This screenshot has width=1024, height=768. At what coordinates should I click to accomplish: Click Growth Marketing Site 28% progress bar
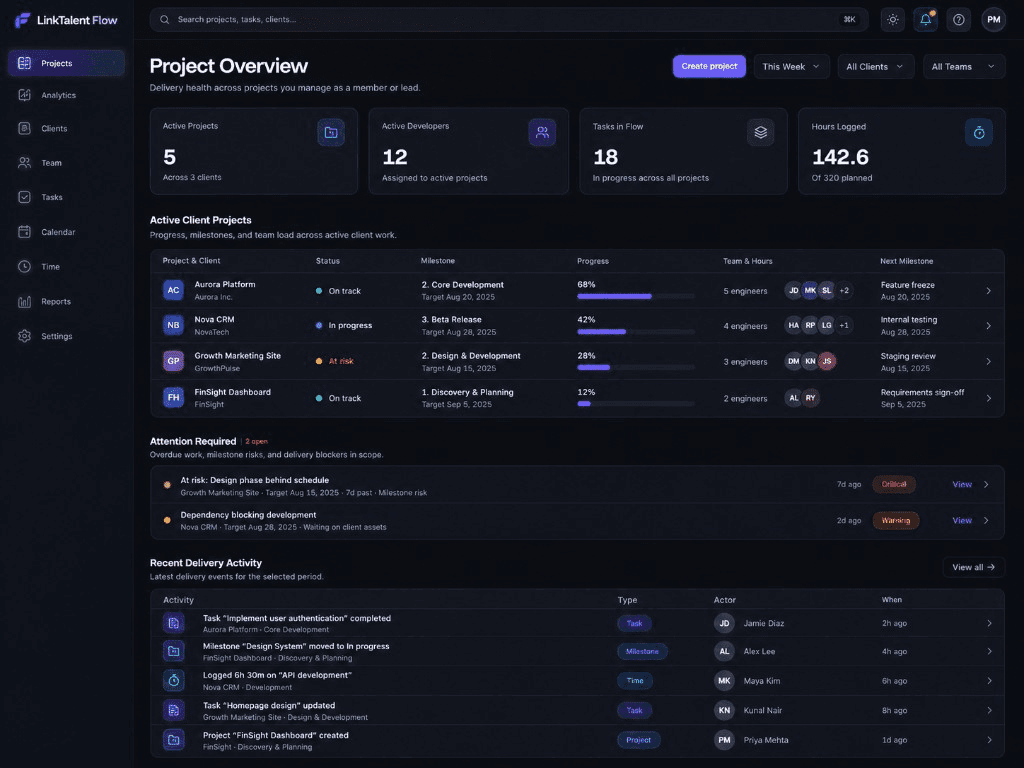tap(635, 368)
